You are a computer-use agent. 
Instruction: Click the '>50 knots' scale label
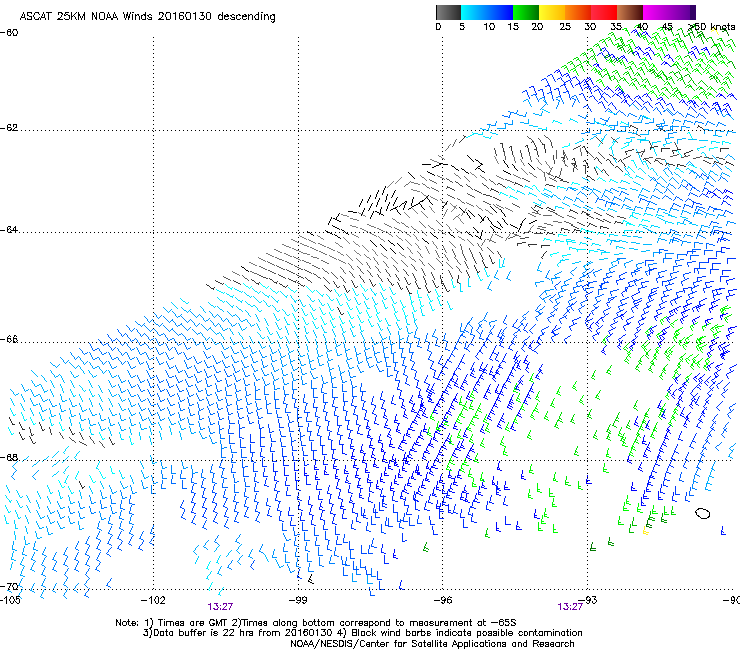click(x=711, y=26)
